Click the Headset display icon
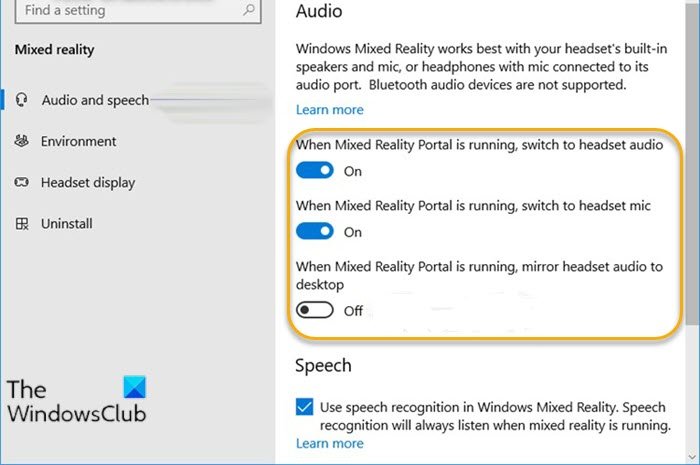700x465 pixels. (21, 182)
